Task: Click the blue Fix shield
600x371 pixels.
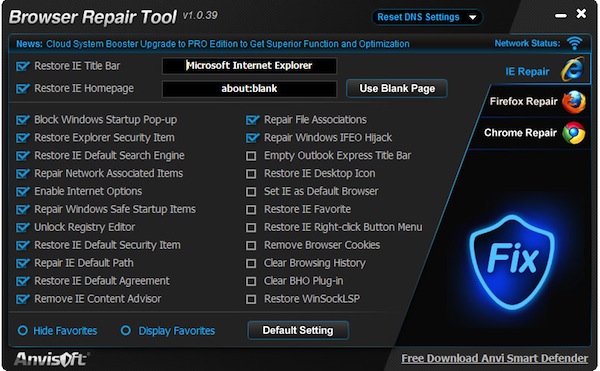Action: pos(512,262)
